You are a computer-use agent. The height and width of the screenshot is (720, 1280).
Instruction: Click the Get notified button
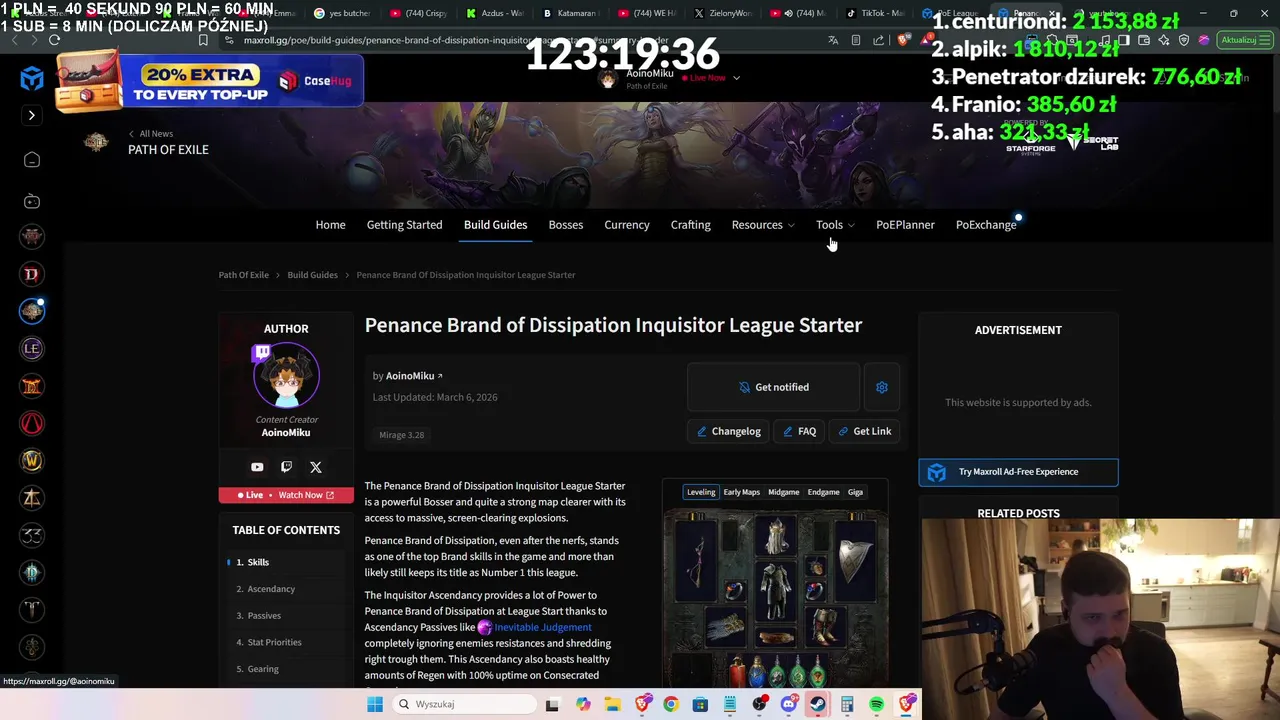pos(773,387)
